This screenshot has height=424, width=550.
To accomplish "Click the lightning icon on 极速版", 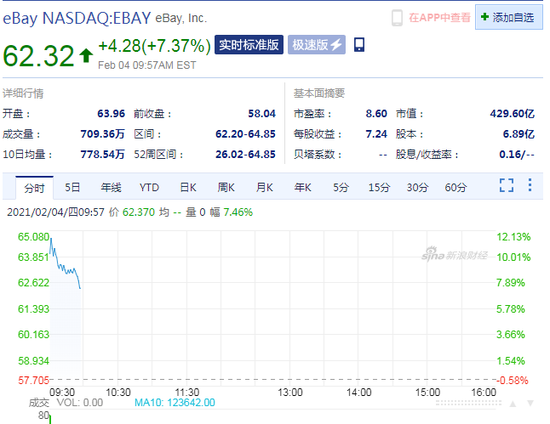I will (336, 45).
